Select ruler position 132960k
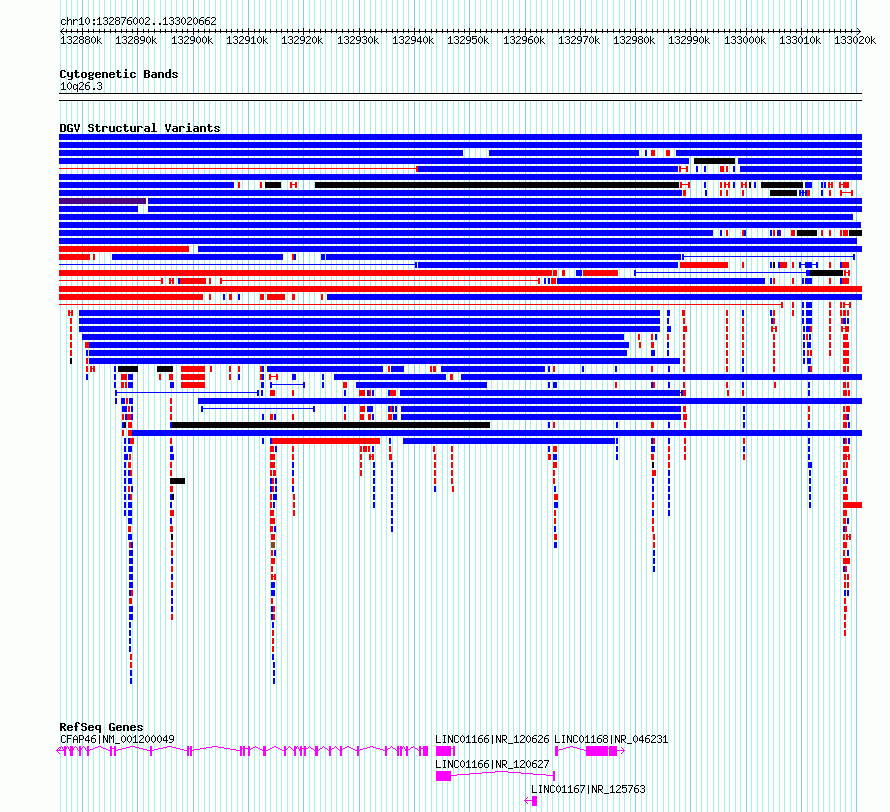Image resolution: width=890 pixels, height=812 pixels. pos(523,40)
